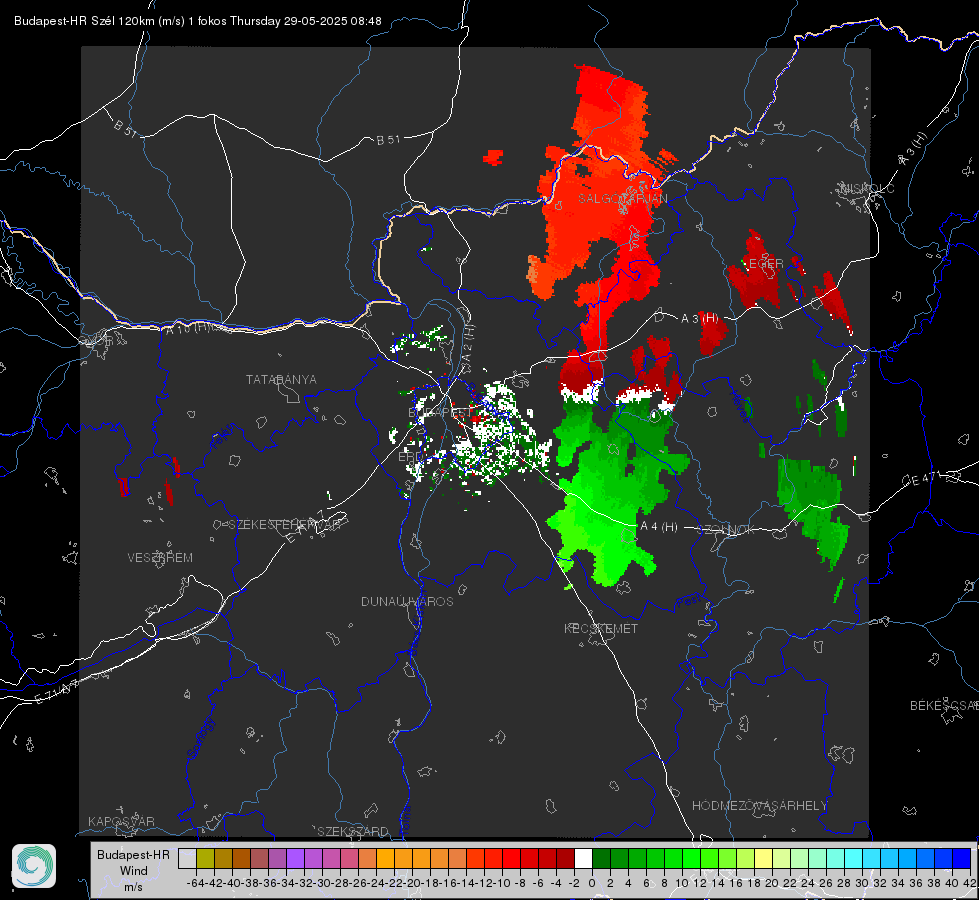Click the HÓDMEZŐVÁSÁRHELY city label
979x900 pixels.
(759, 806)
